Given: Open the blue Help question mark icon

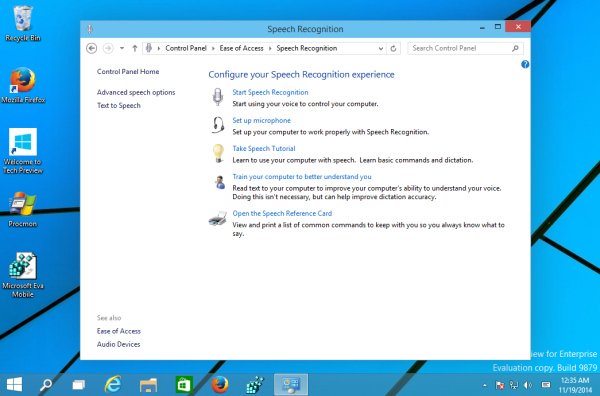Looking at the screenshot, I should click(525, 64).
